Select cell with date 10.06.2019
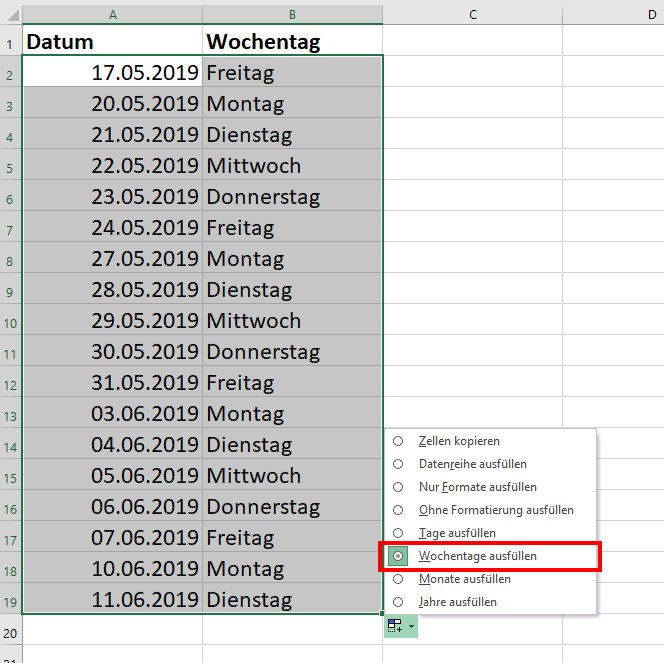664x663 pixels. [113, 567]
